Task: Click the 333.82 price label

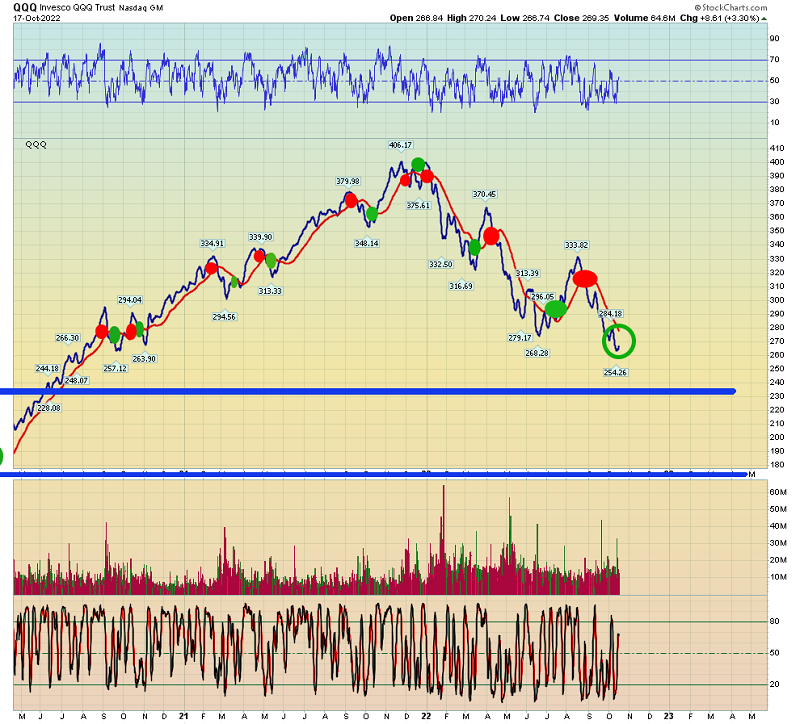Action: click(577, 245)
